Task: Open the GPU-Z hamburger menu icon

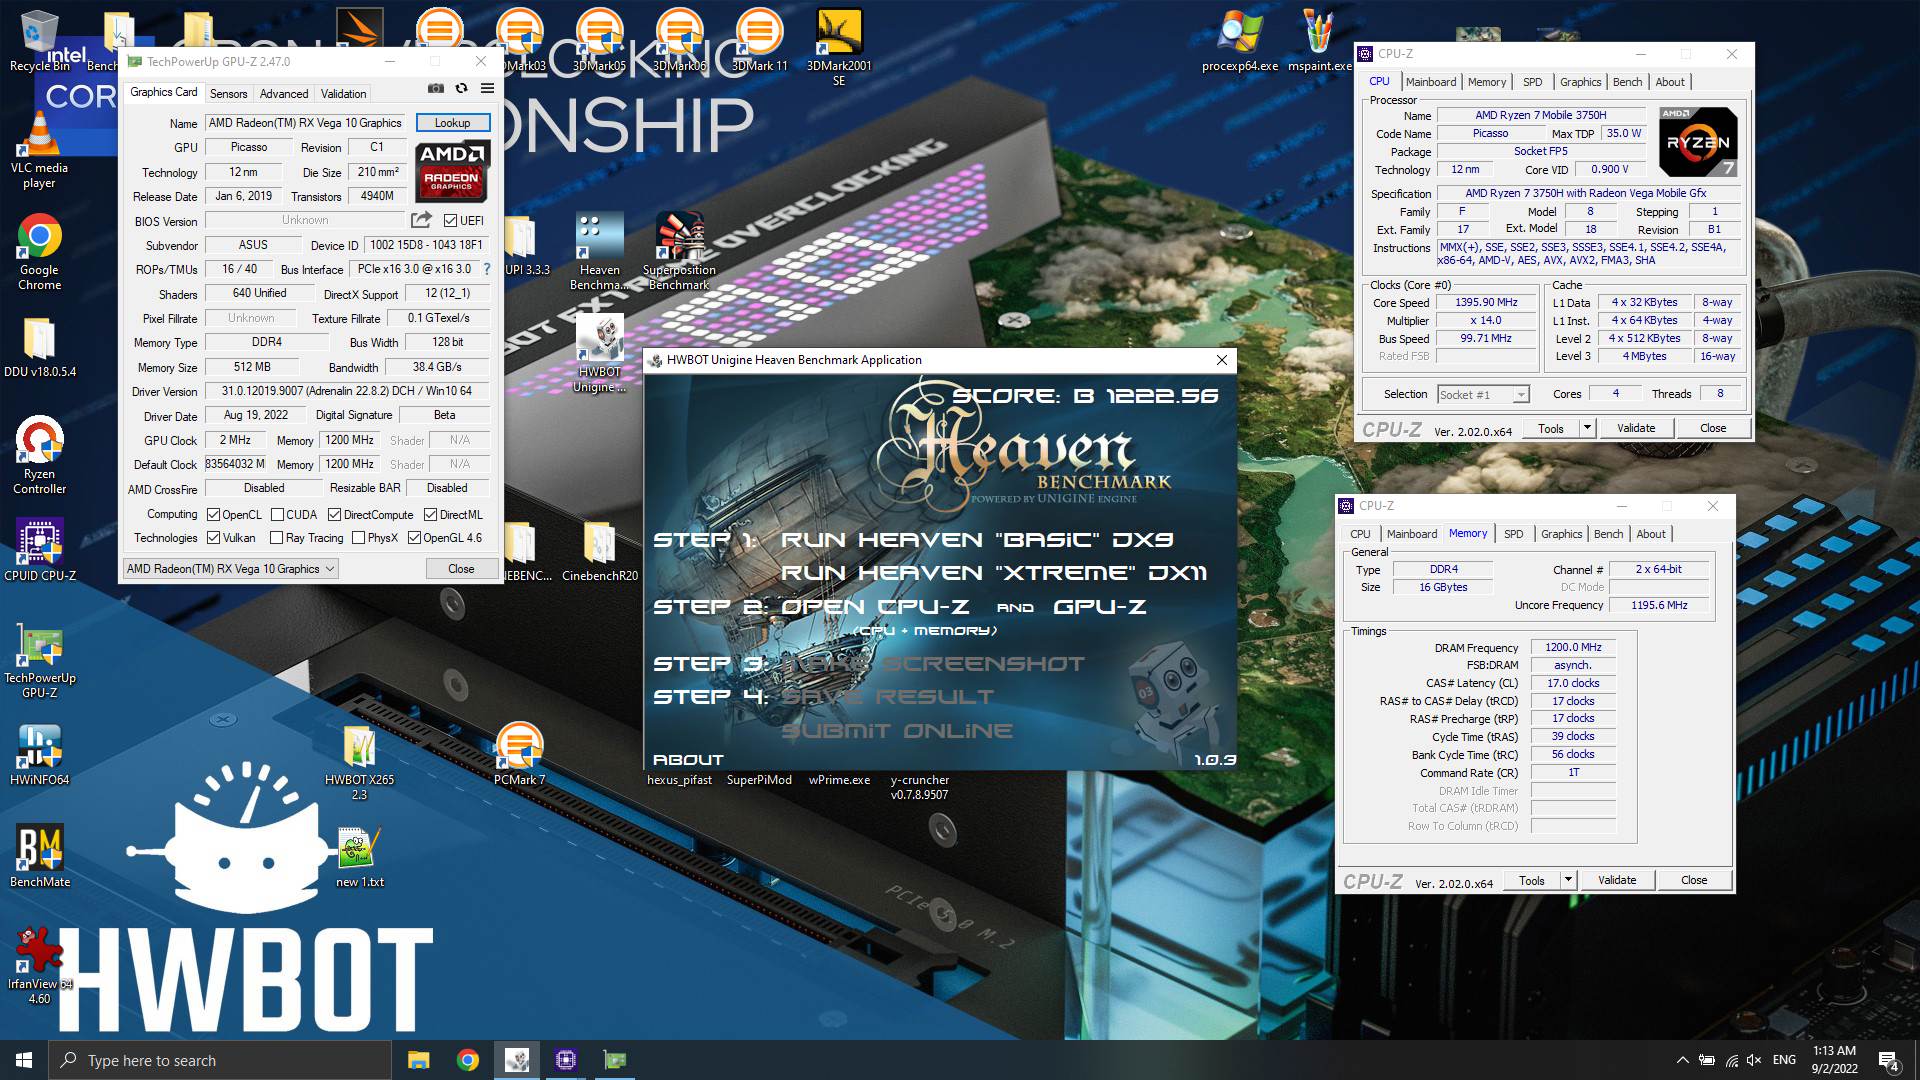Action: (487, 89)
